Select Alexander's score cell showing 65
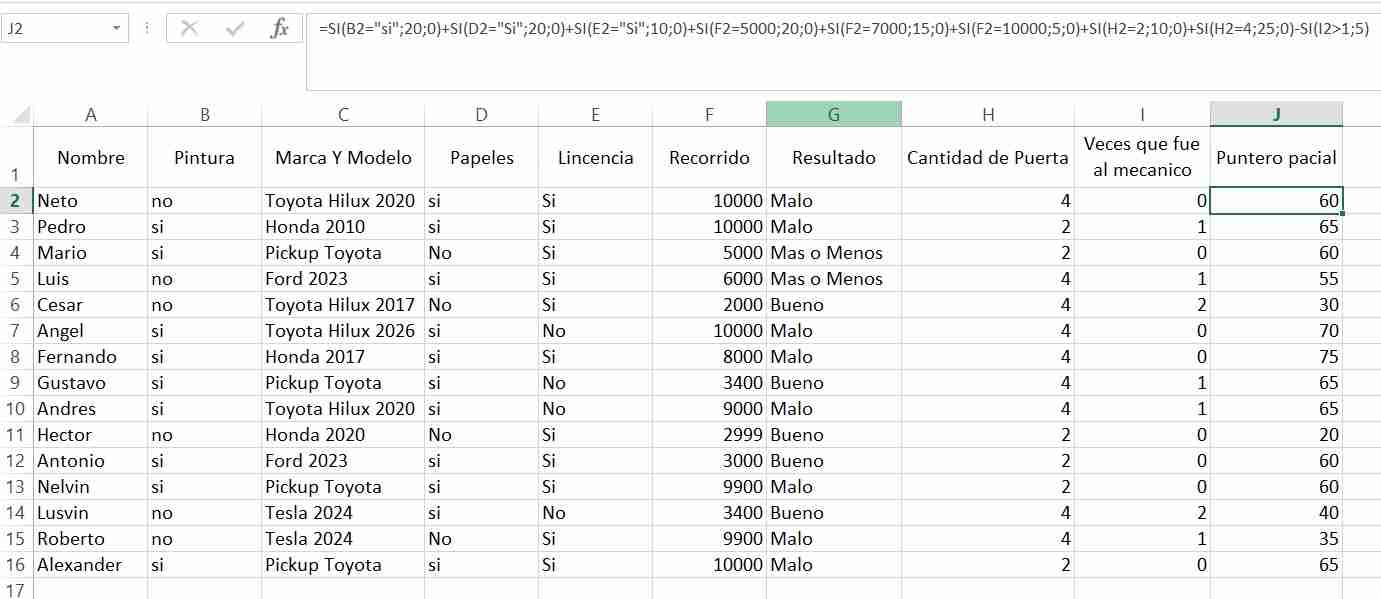 point(1276,565)
